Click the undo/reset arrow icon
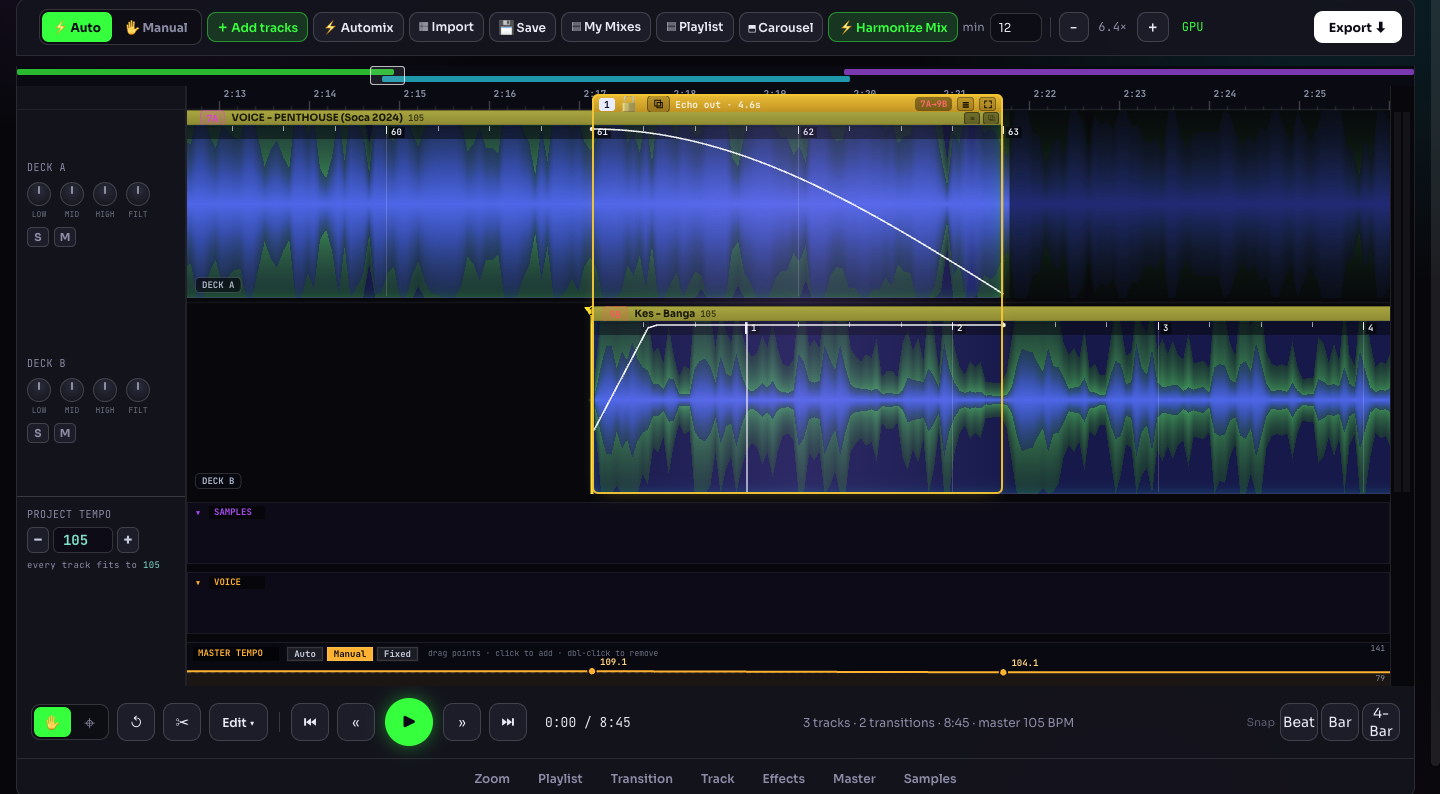This screenshot has width=1440, height=794. coord(136,722)
